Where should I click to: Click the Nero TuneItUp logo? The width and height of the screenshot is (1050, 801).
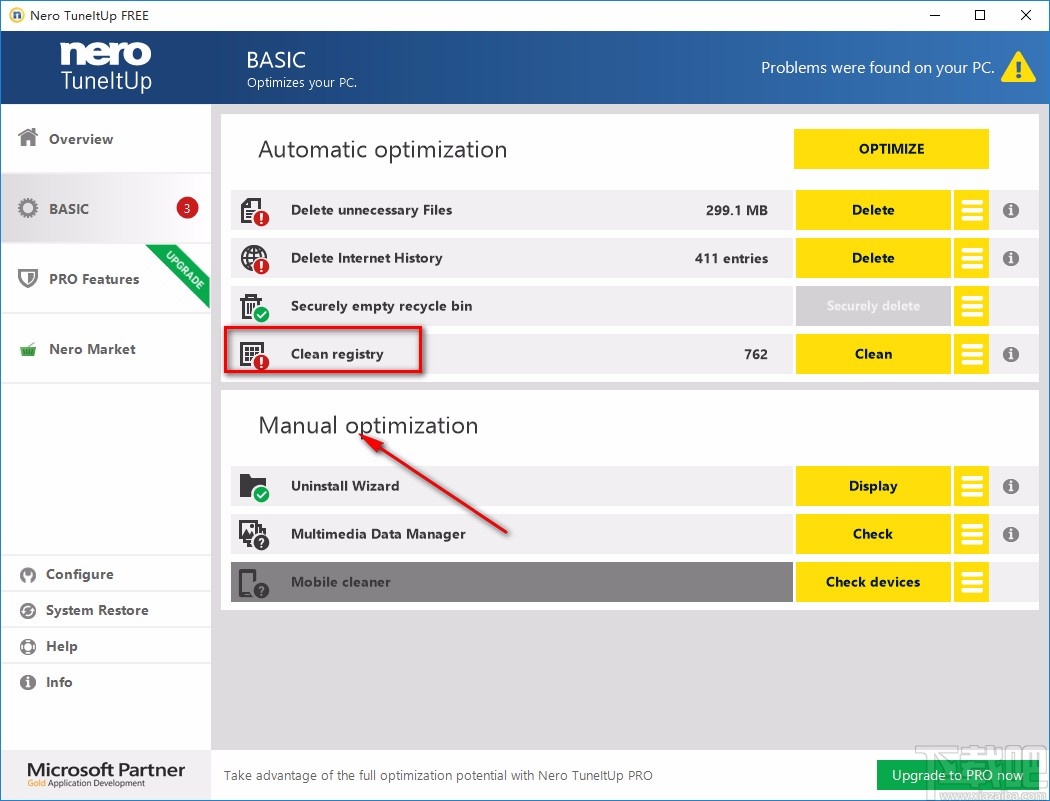click(x=106, y=66)
